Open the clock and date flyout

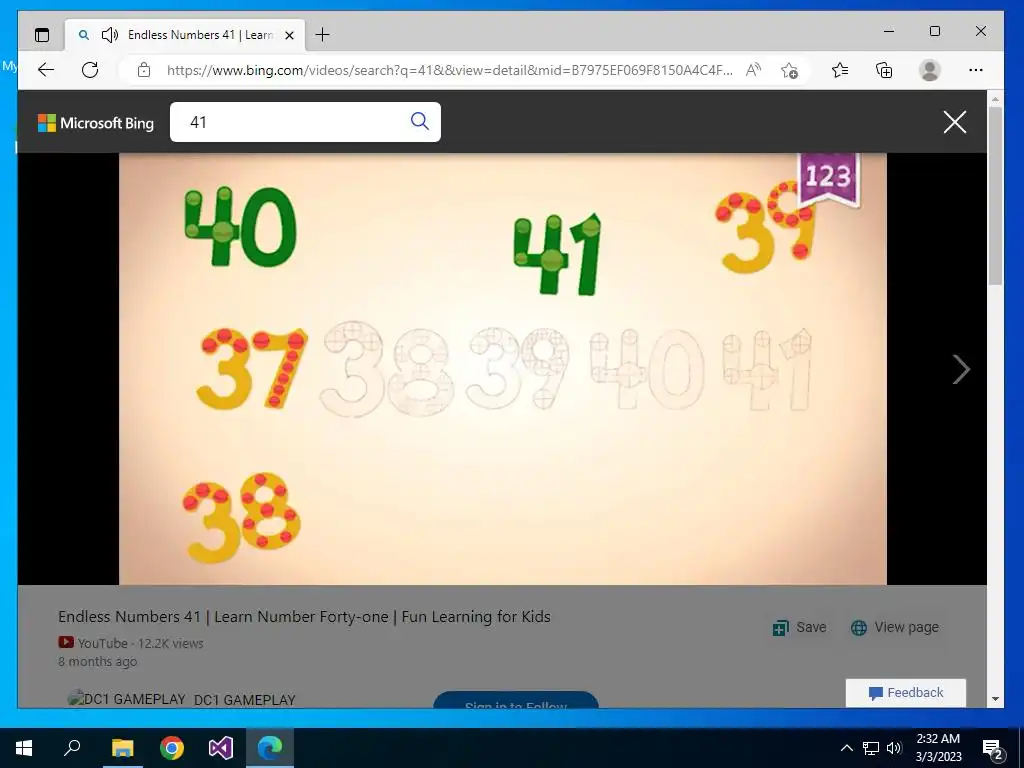(x=938, y=748)
